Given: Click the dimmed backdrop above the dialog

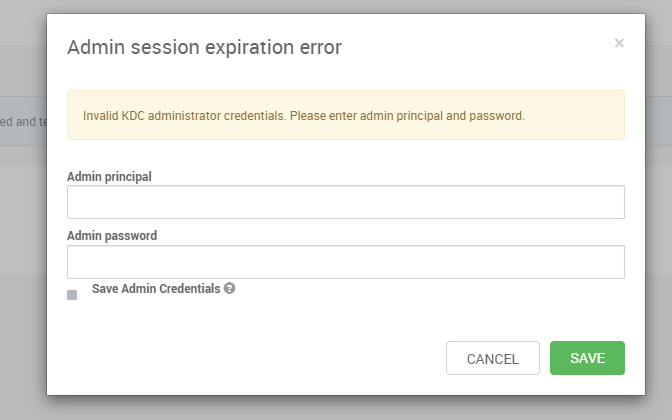Looking at the screenshot, I should (x=336, y=6).
